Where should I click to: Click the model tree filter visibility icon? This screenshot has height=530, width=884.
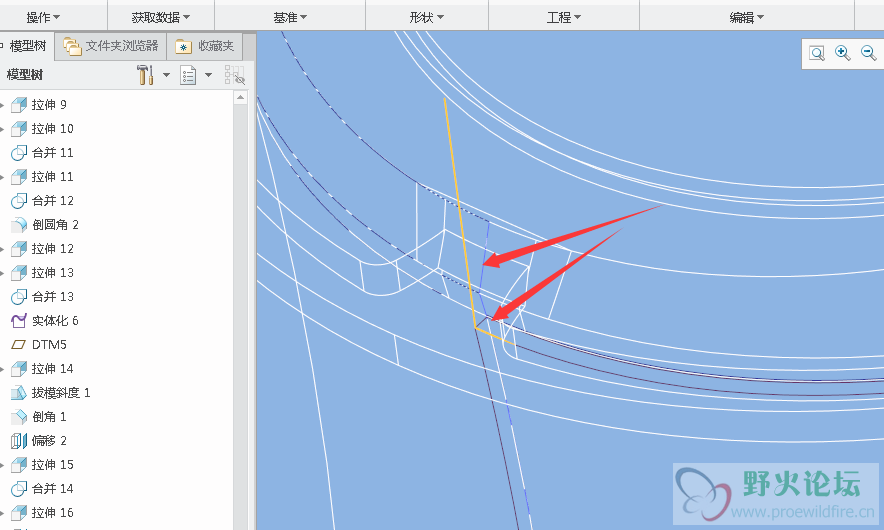(235, 75)
